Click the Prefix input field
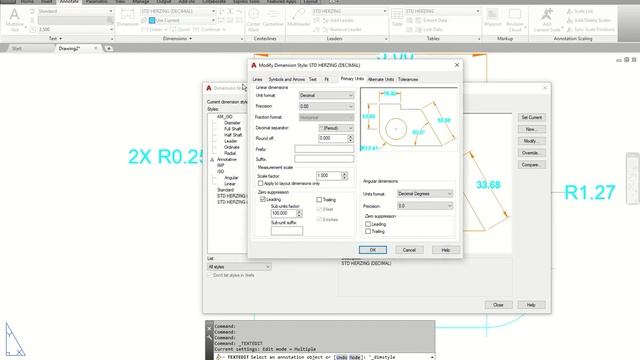 click(x=324, y=149)
